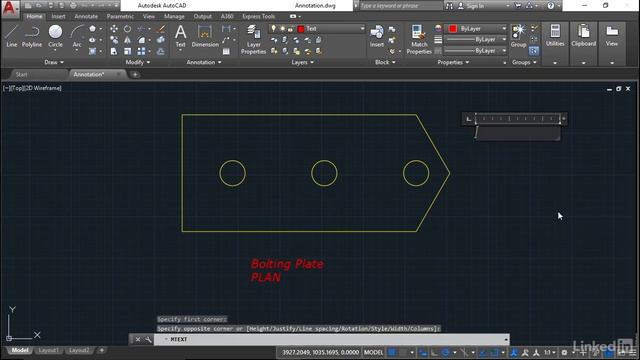Click the Copy tool in Modify panel
The height and width of the screenshot is (360, 640).
pos(114,40)
